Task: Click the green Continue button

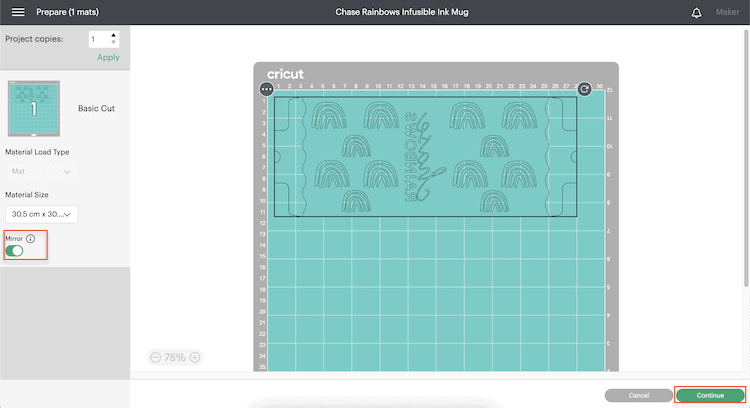Action: pyautogui.click(x=710, y=396)
